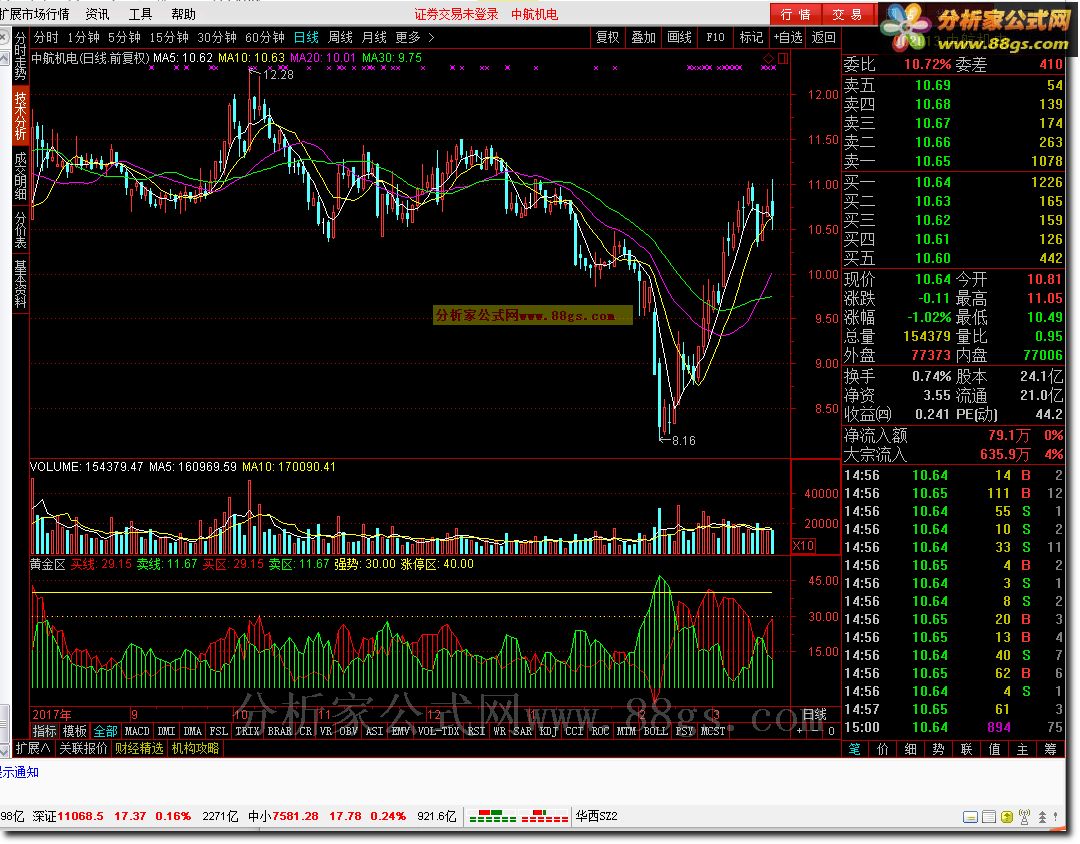The height and width of the screenshot is (844, 1080).
Task: Select 模板 tab at chart bottom
Action: click(74, 731)
